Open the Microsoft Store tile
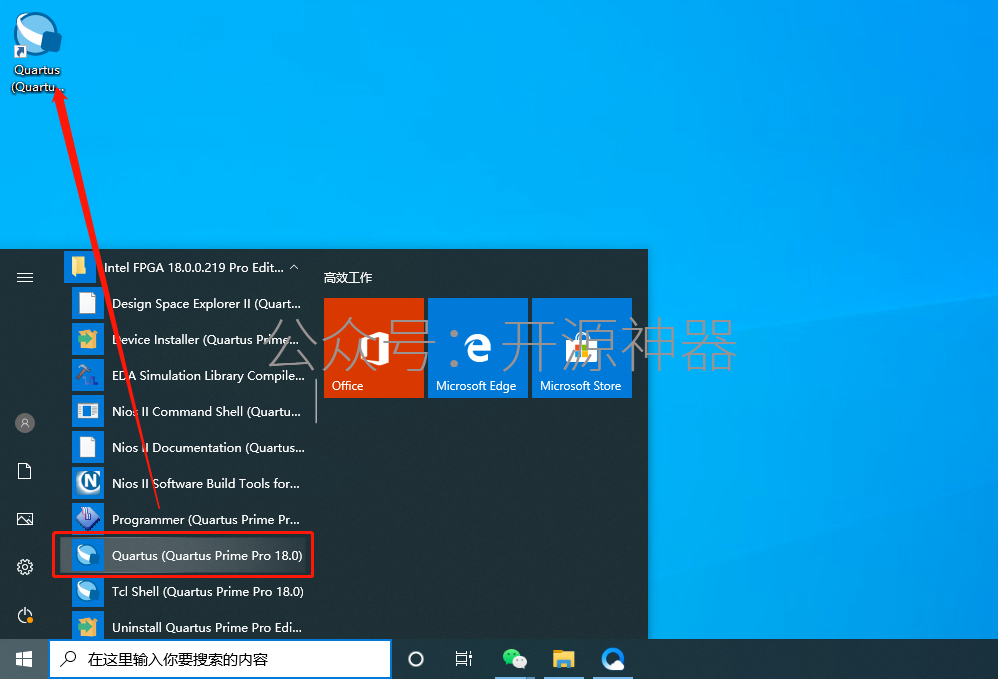 click(582, 348)
